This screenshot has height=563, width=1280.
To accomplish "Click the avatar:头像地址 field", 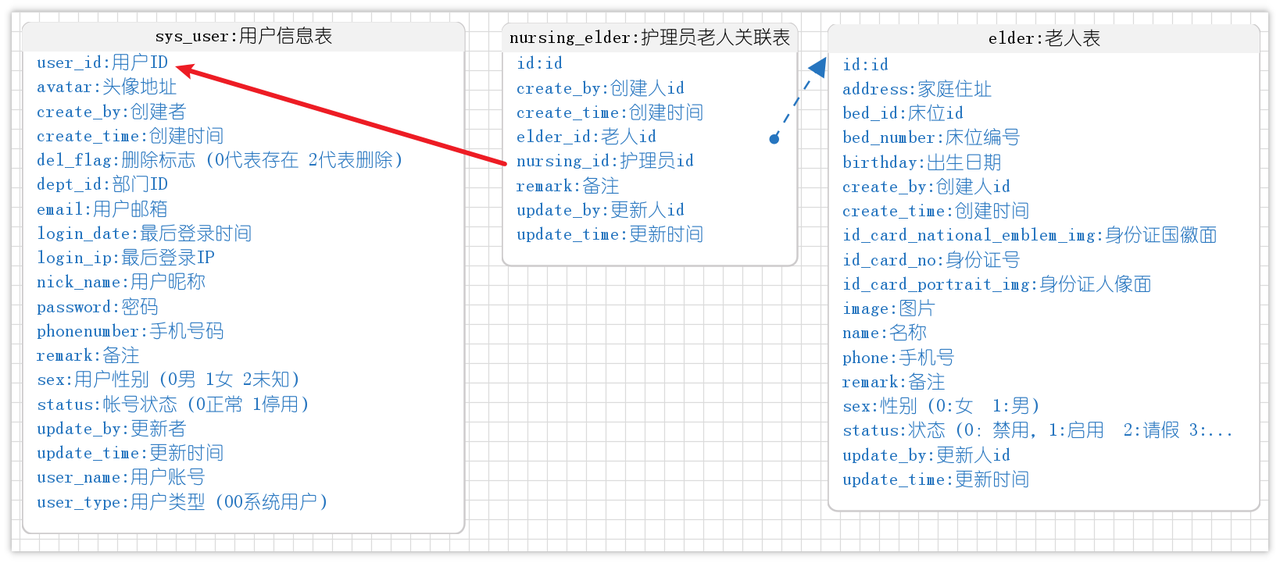I will point(107,87).
